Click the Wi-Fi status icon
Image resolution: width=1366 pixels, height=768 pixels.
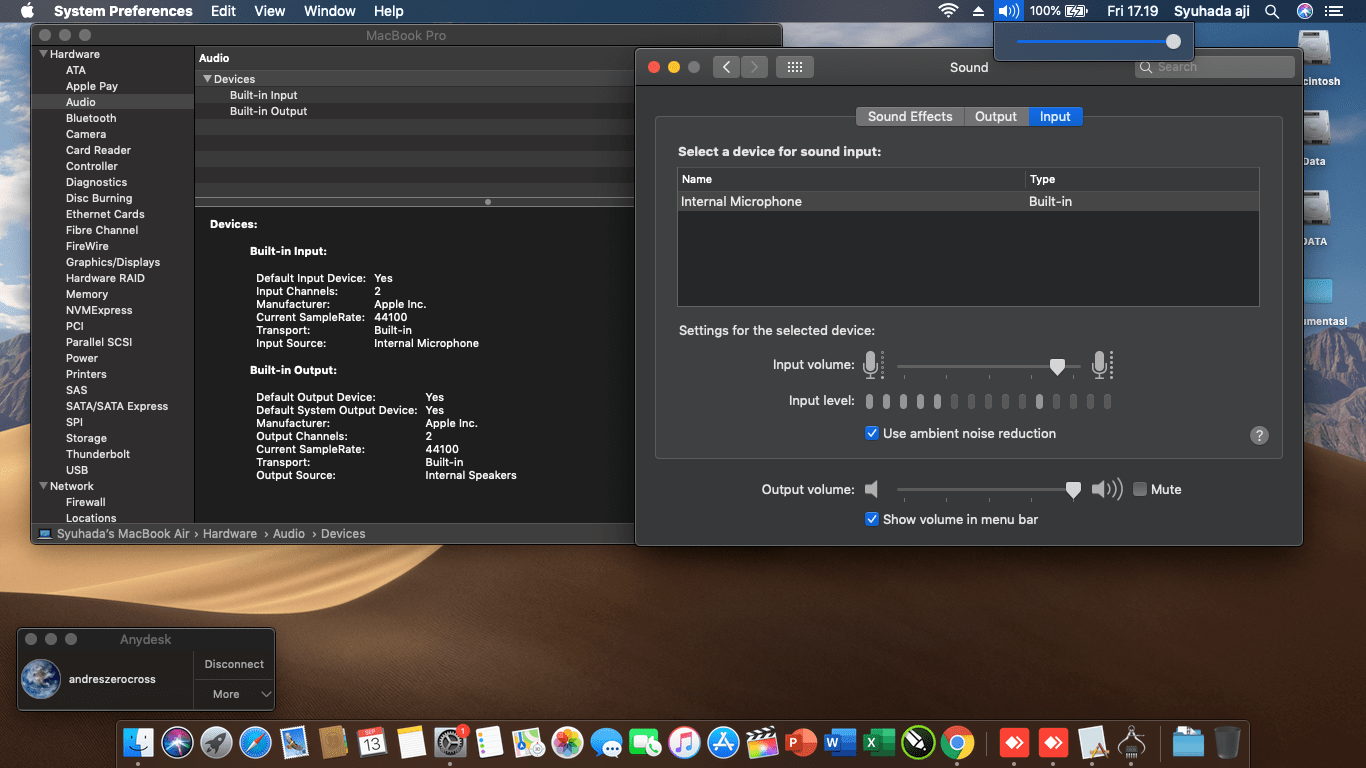(947, 11)
